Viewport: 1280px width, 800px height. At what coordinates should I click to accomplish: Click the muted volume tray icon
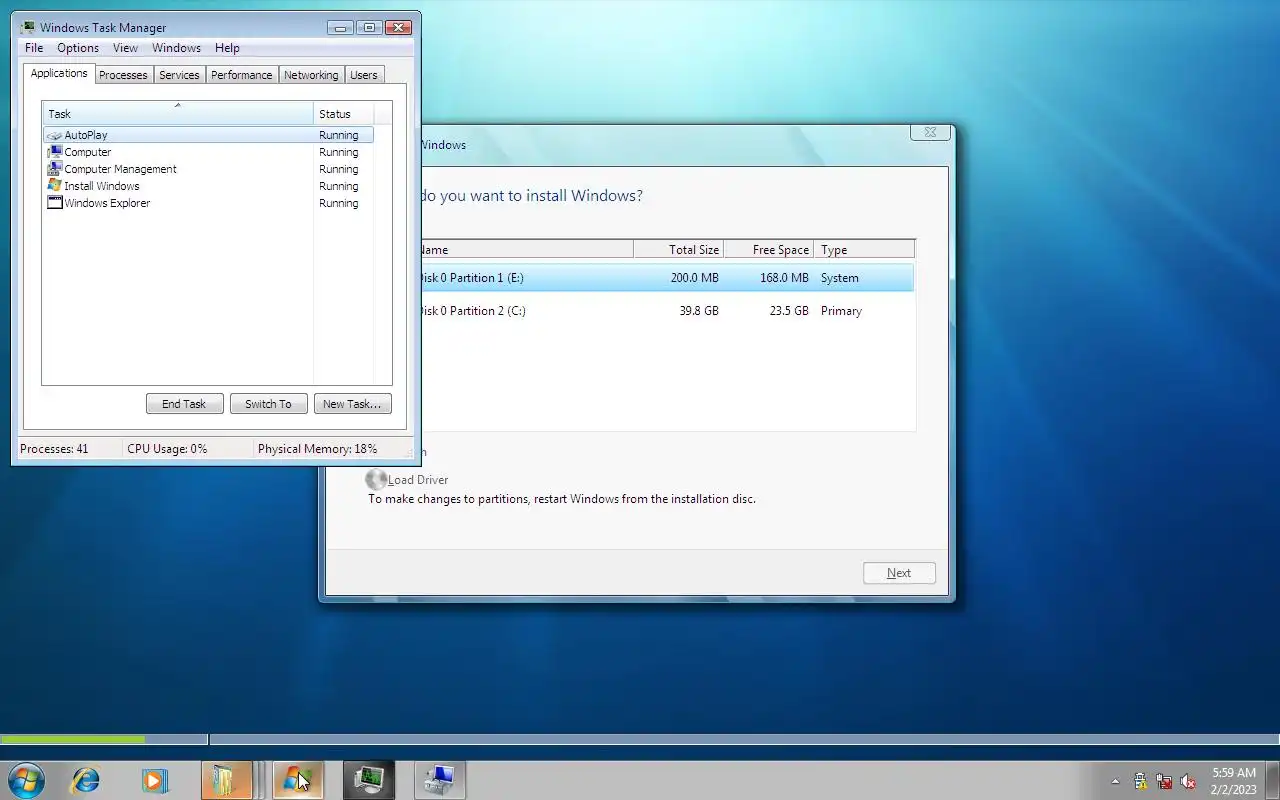[x=1188, y=781]
